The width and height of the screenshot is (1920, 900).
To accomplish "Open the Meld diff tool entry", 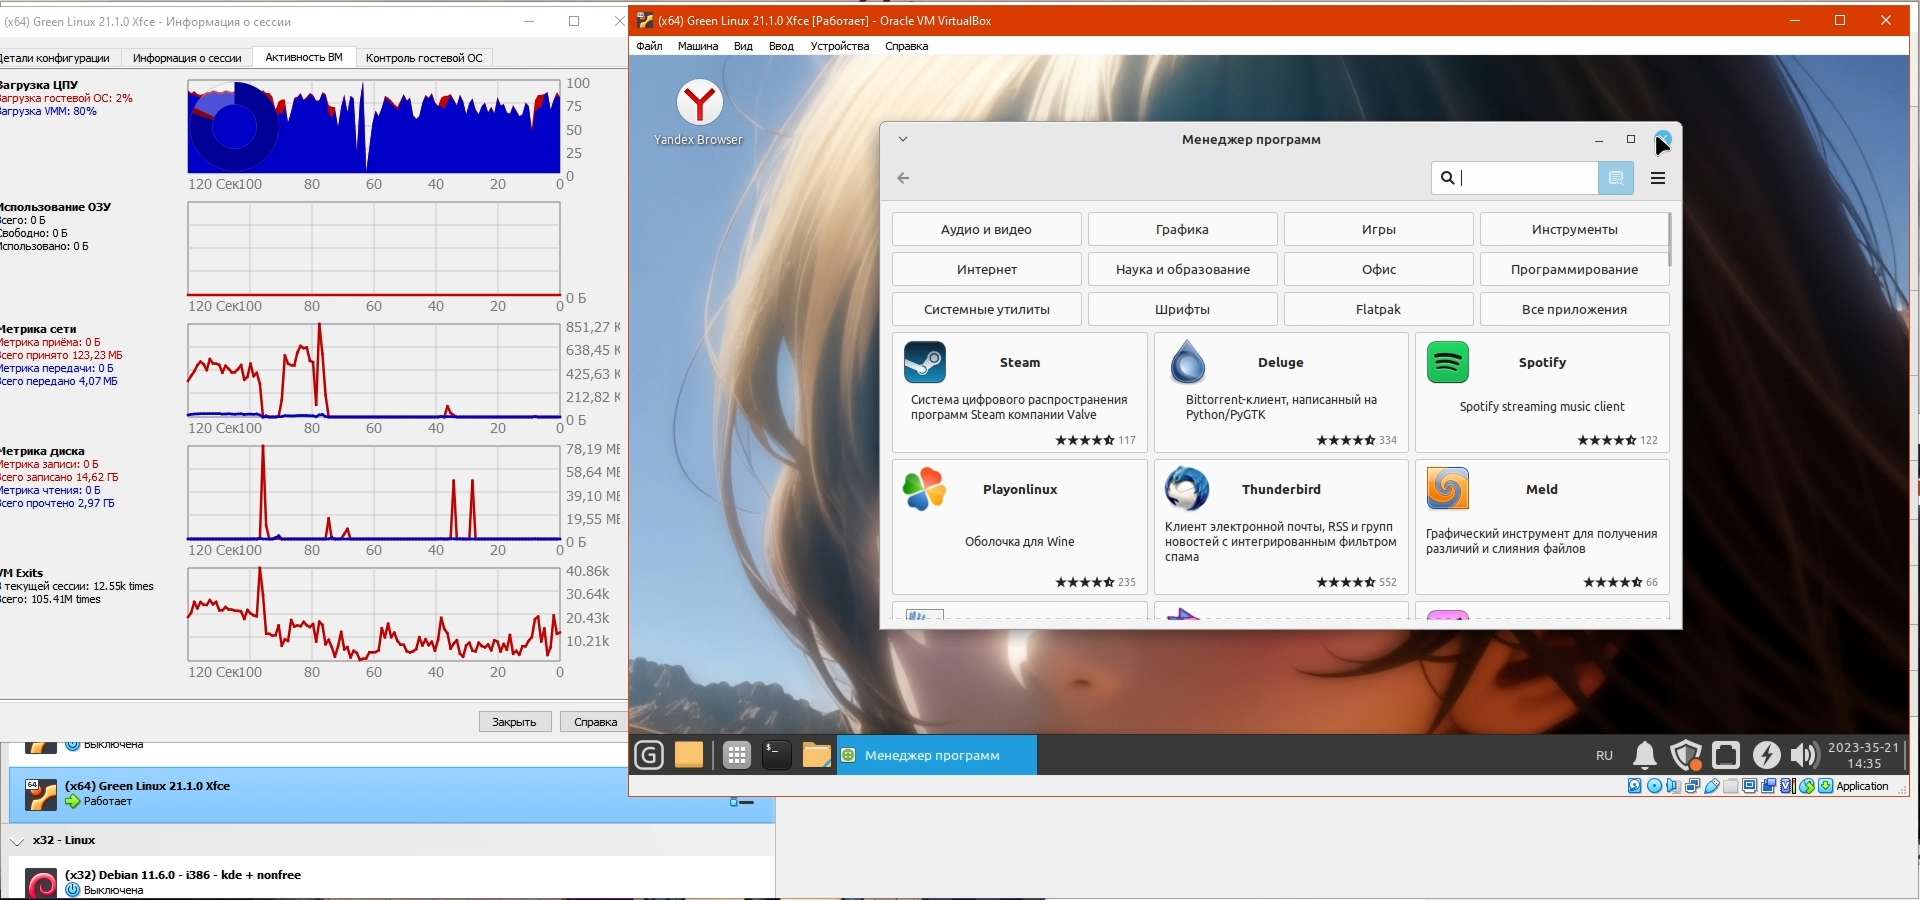I will (x=1542, y=526).
